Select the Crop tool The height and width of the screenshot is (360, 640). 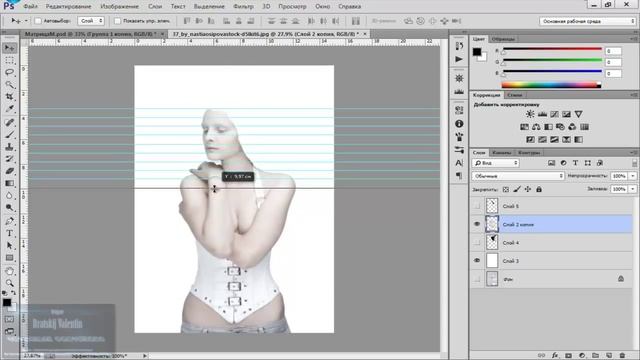pos(9,97)
